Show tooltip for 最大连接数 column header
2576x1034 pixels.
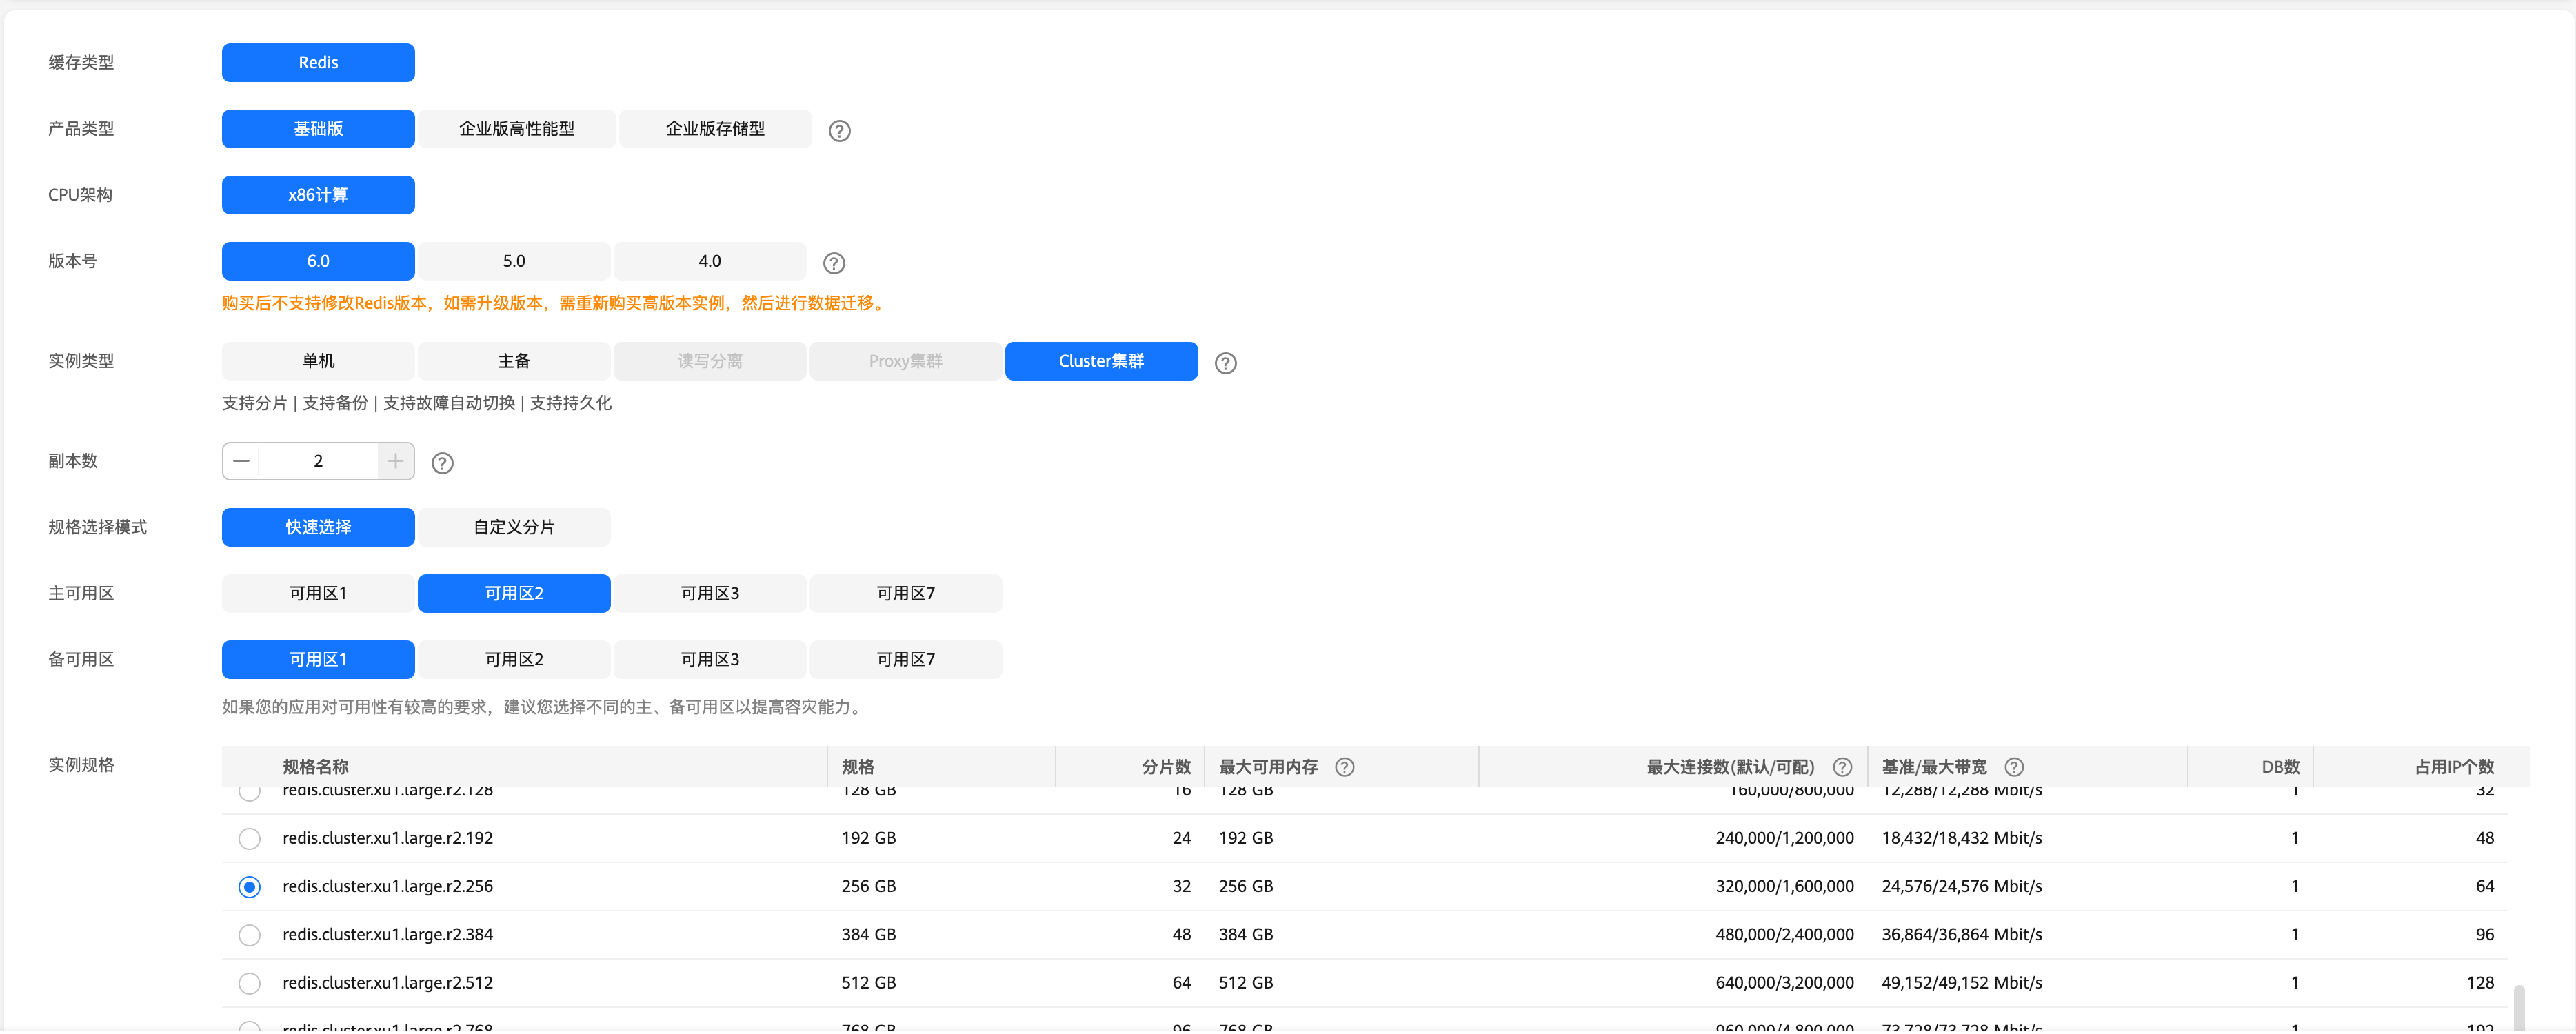coord(1841,767)
